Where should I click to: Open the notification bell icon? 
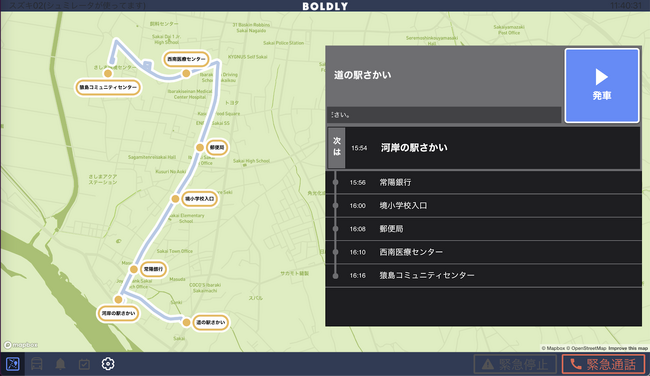click(61, 364)
